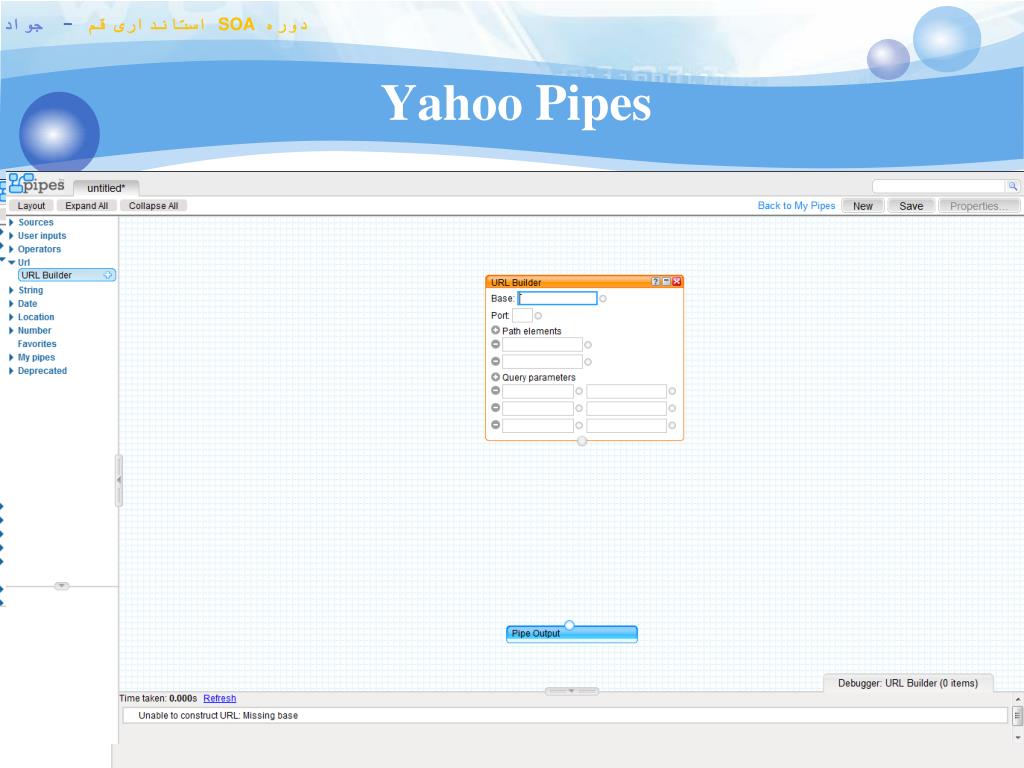Remove the first Query parameter row
The width and height of the screenshot is (1024, 768).
[496, 391]
